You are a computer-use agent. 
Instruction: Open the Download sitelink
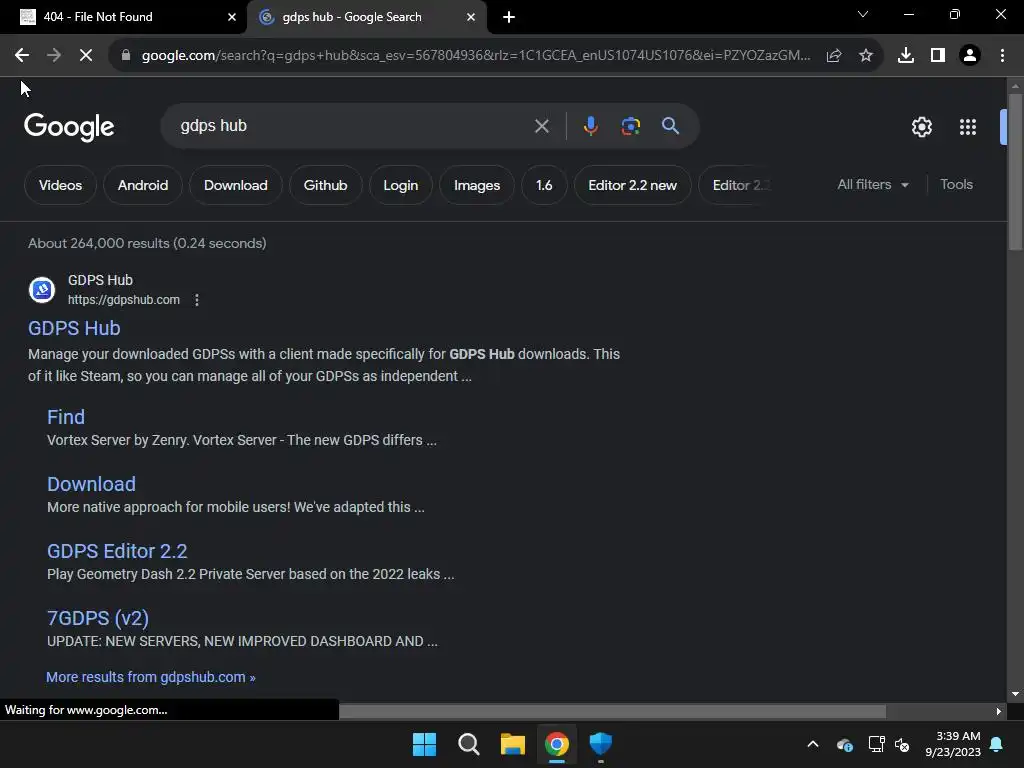coord(91,484)
